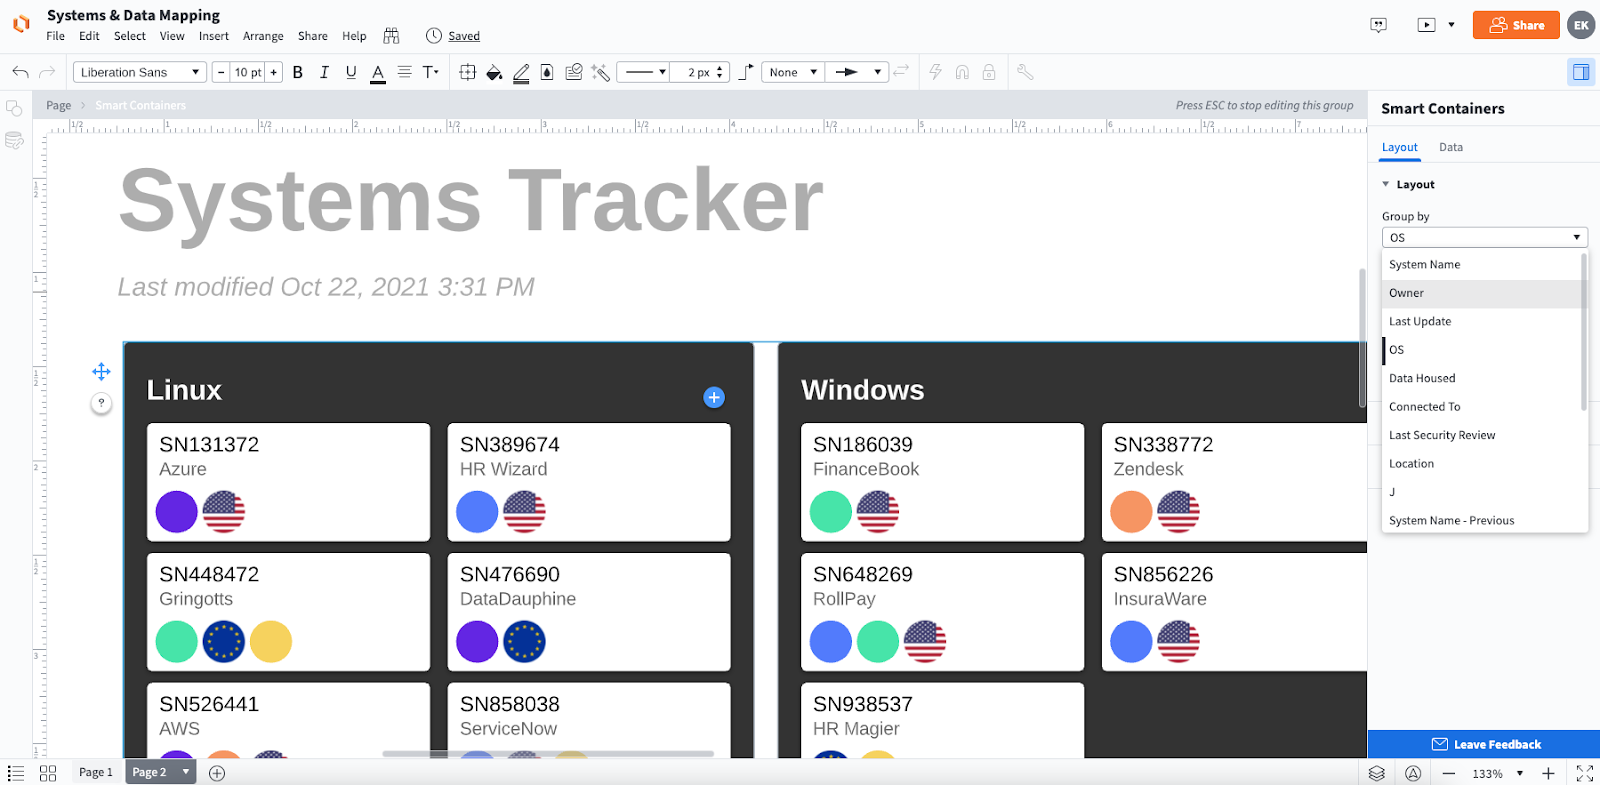Open the text alignment options

tap(404, 72)
